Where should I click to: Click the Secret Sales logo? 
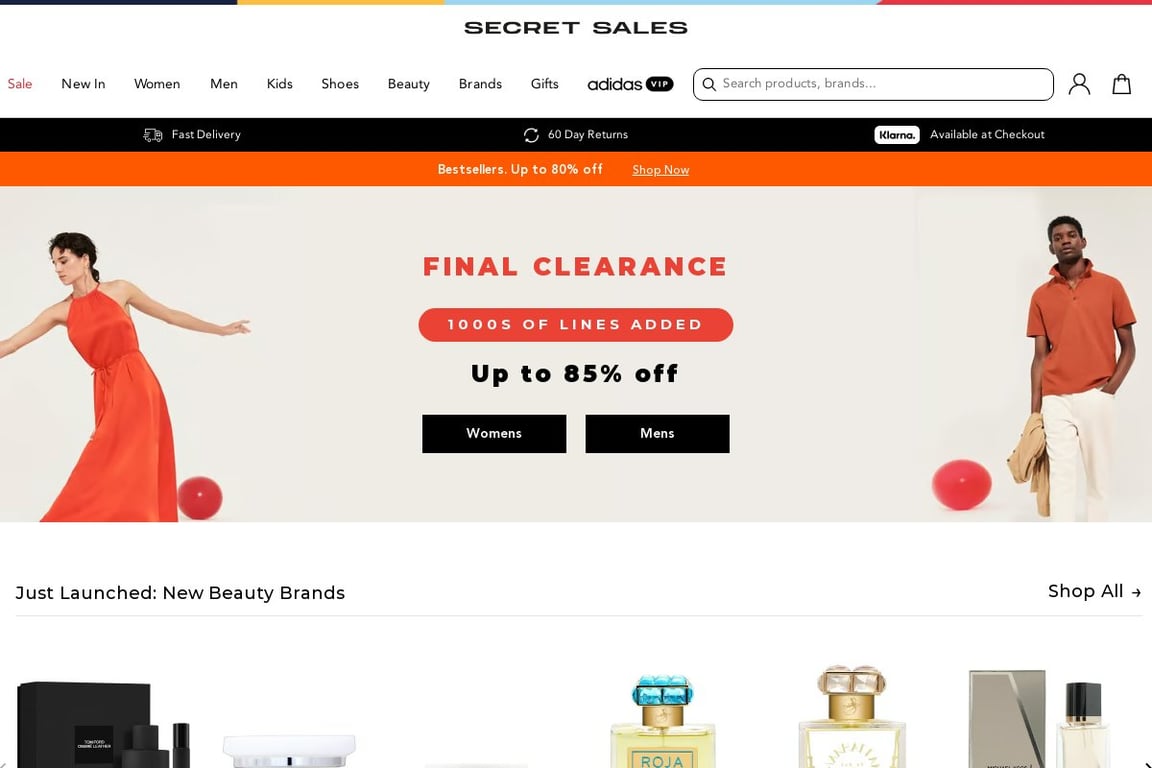(x=576, y=28)
